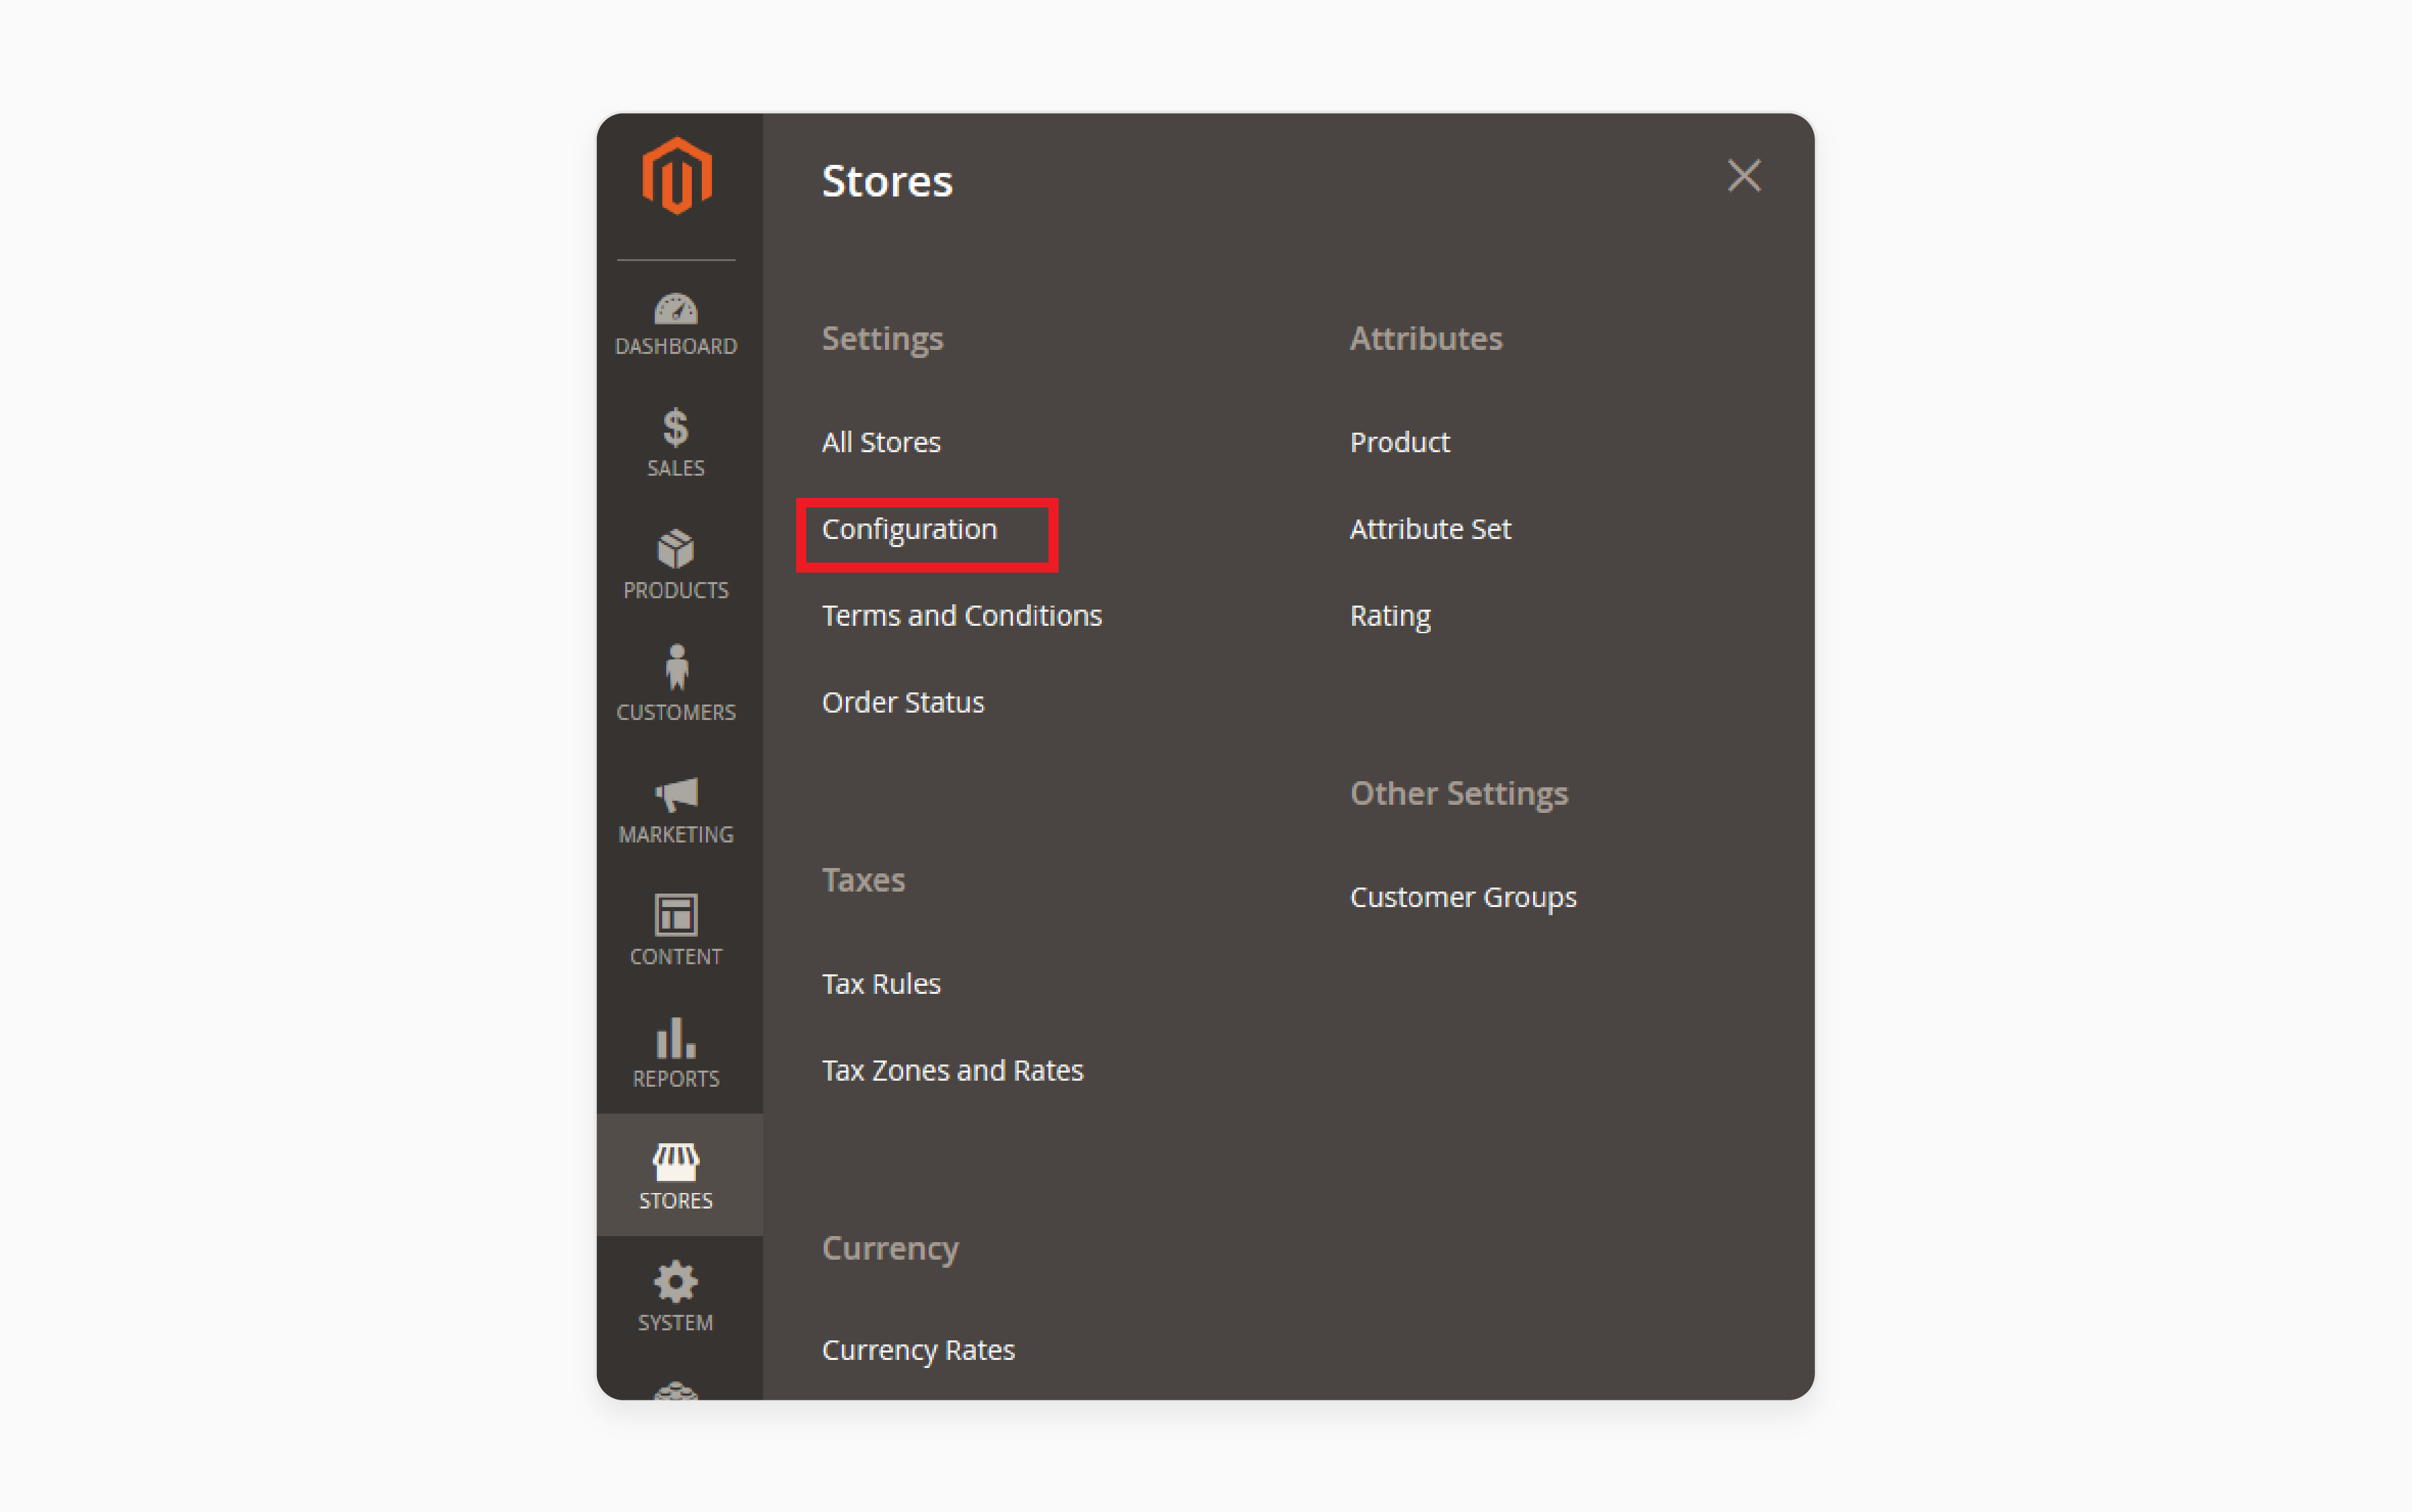Open Rating attributes

pyautogui.click(x=1390, y=616)
